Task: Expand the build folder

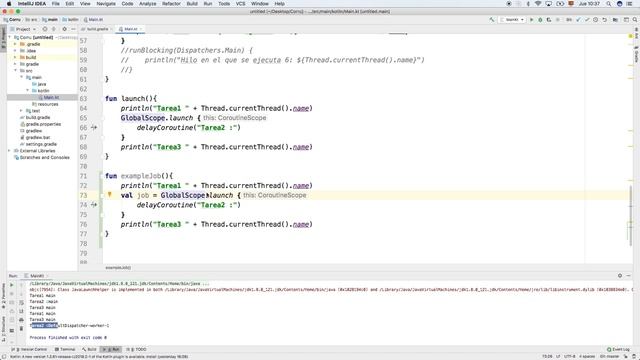Action: (15, 58)
